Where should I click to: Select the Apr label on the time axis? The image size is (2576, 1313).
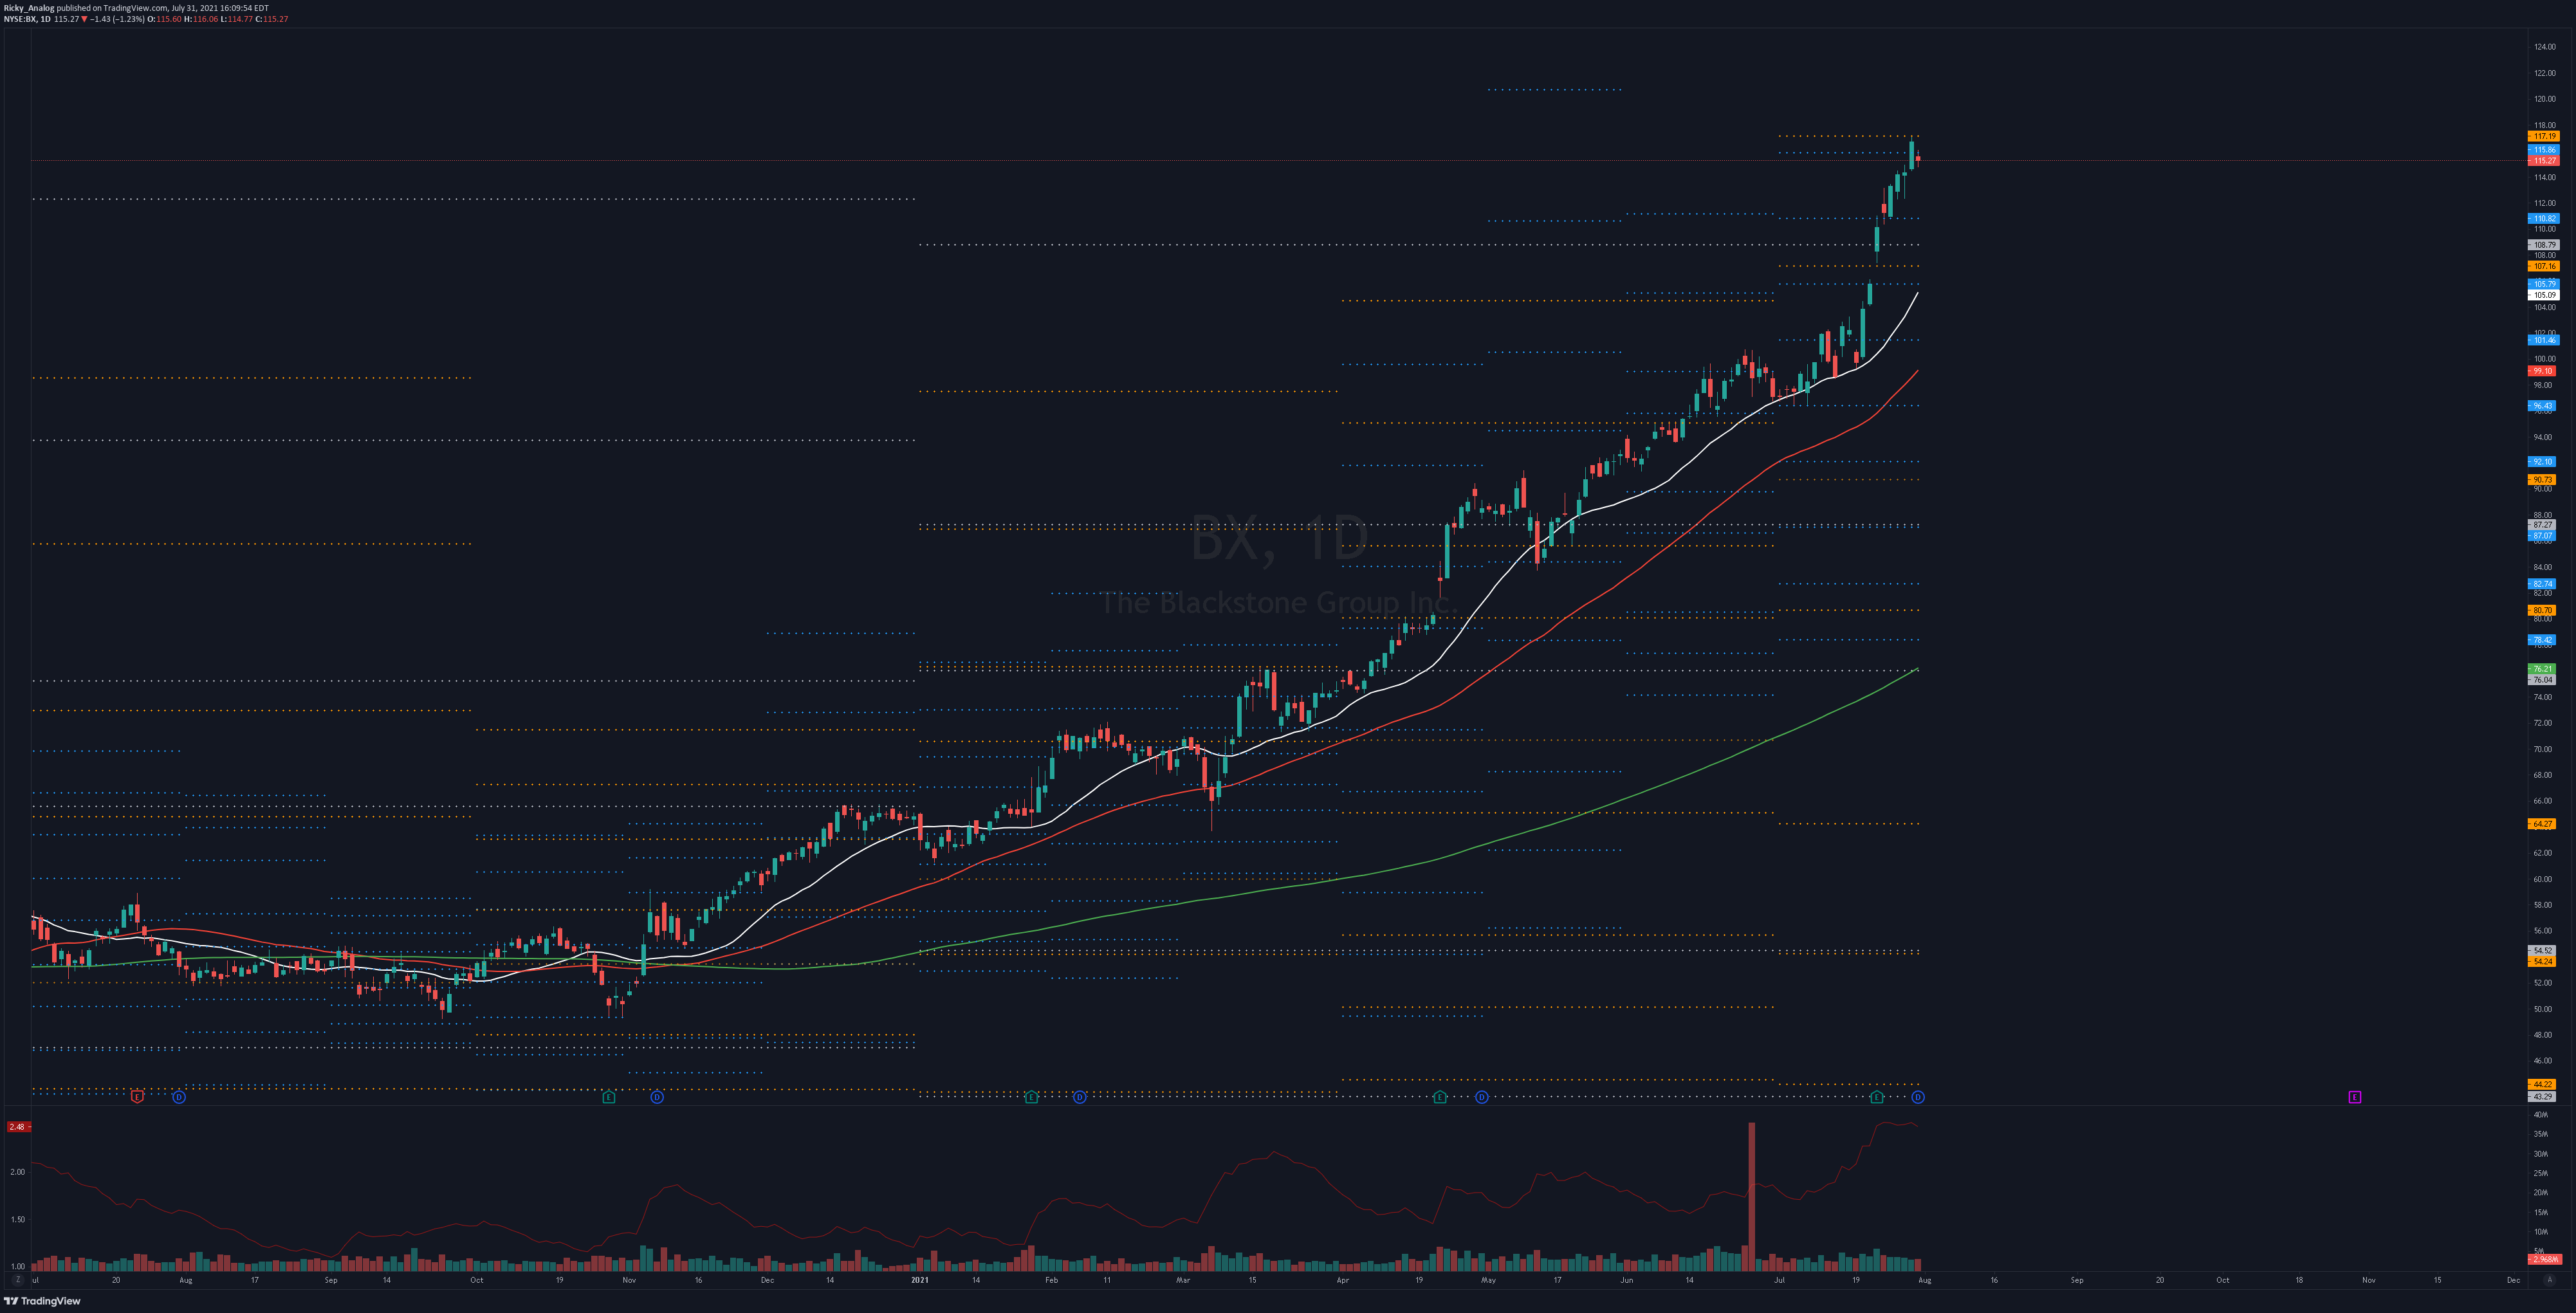1343,1279
